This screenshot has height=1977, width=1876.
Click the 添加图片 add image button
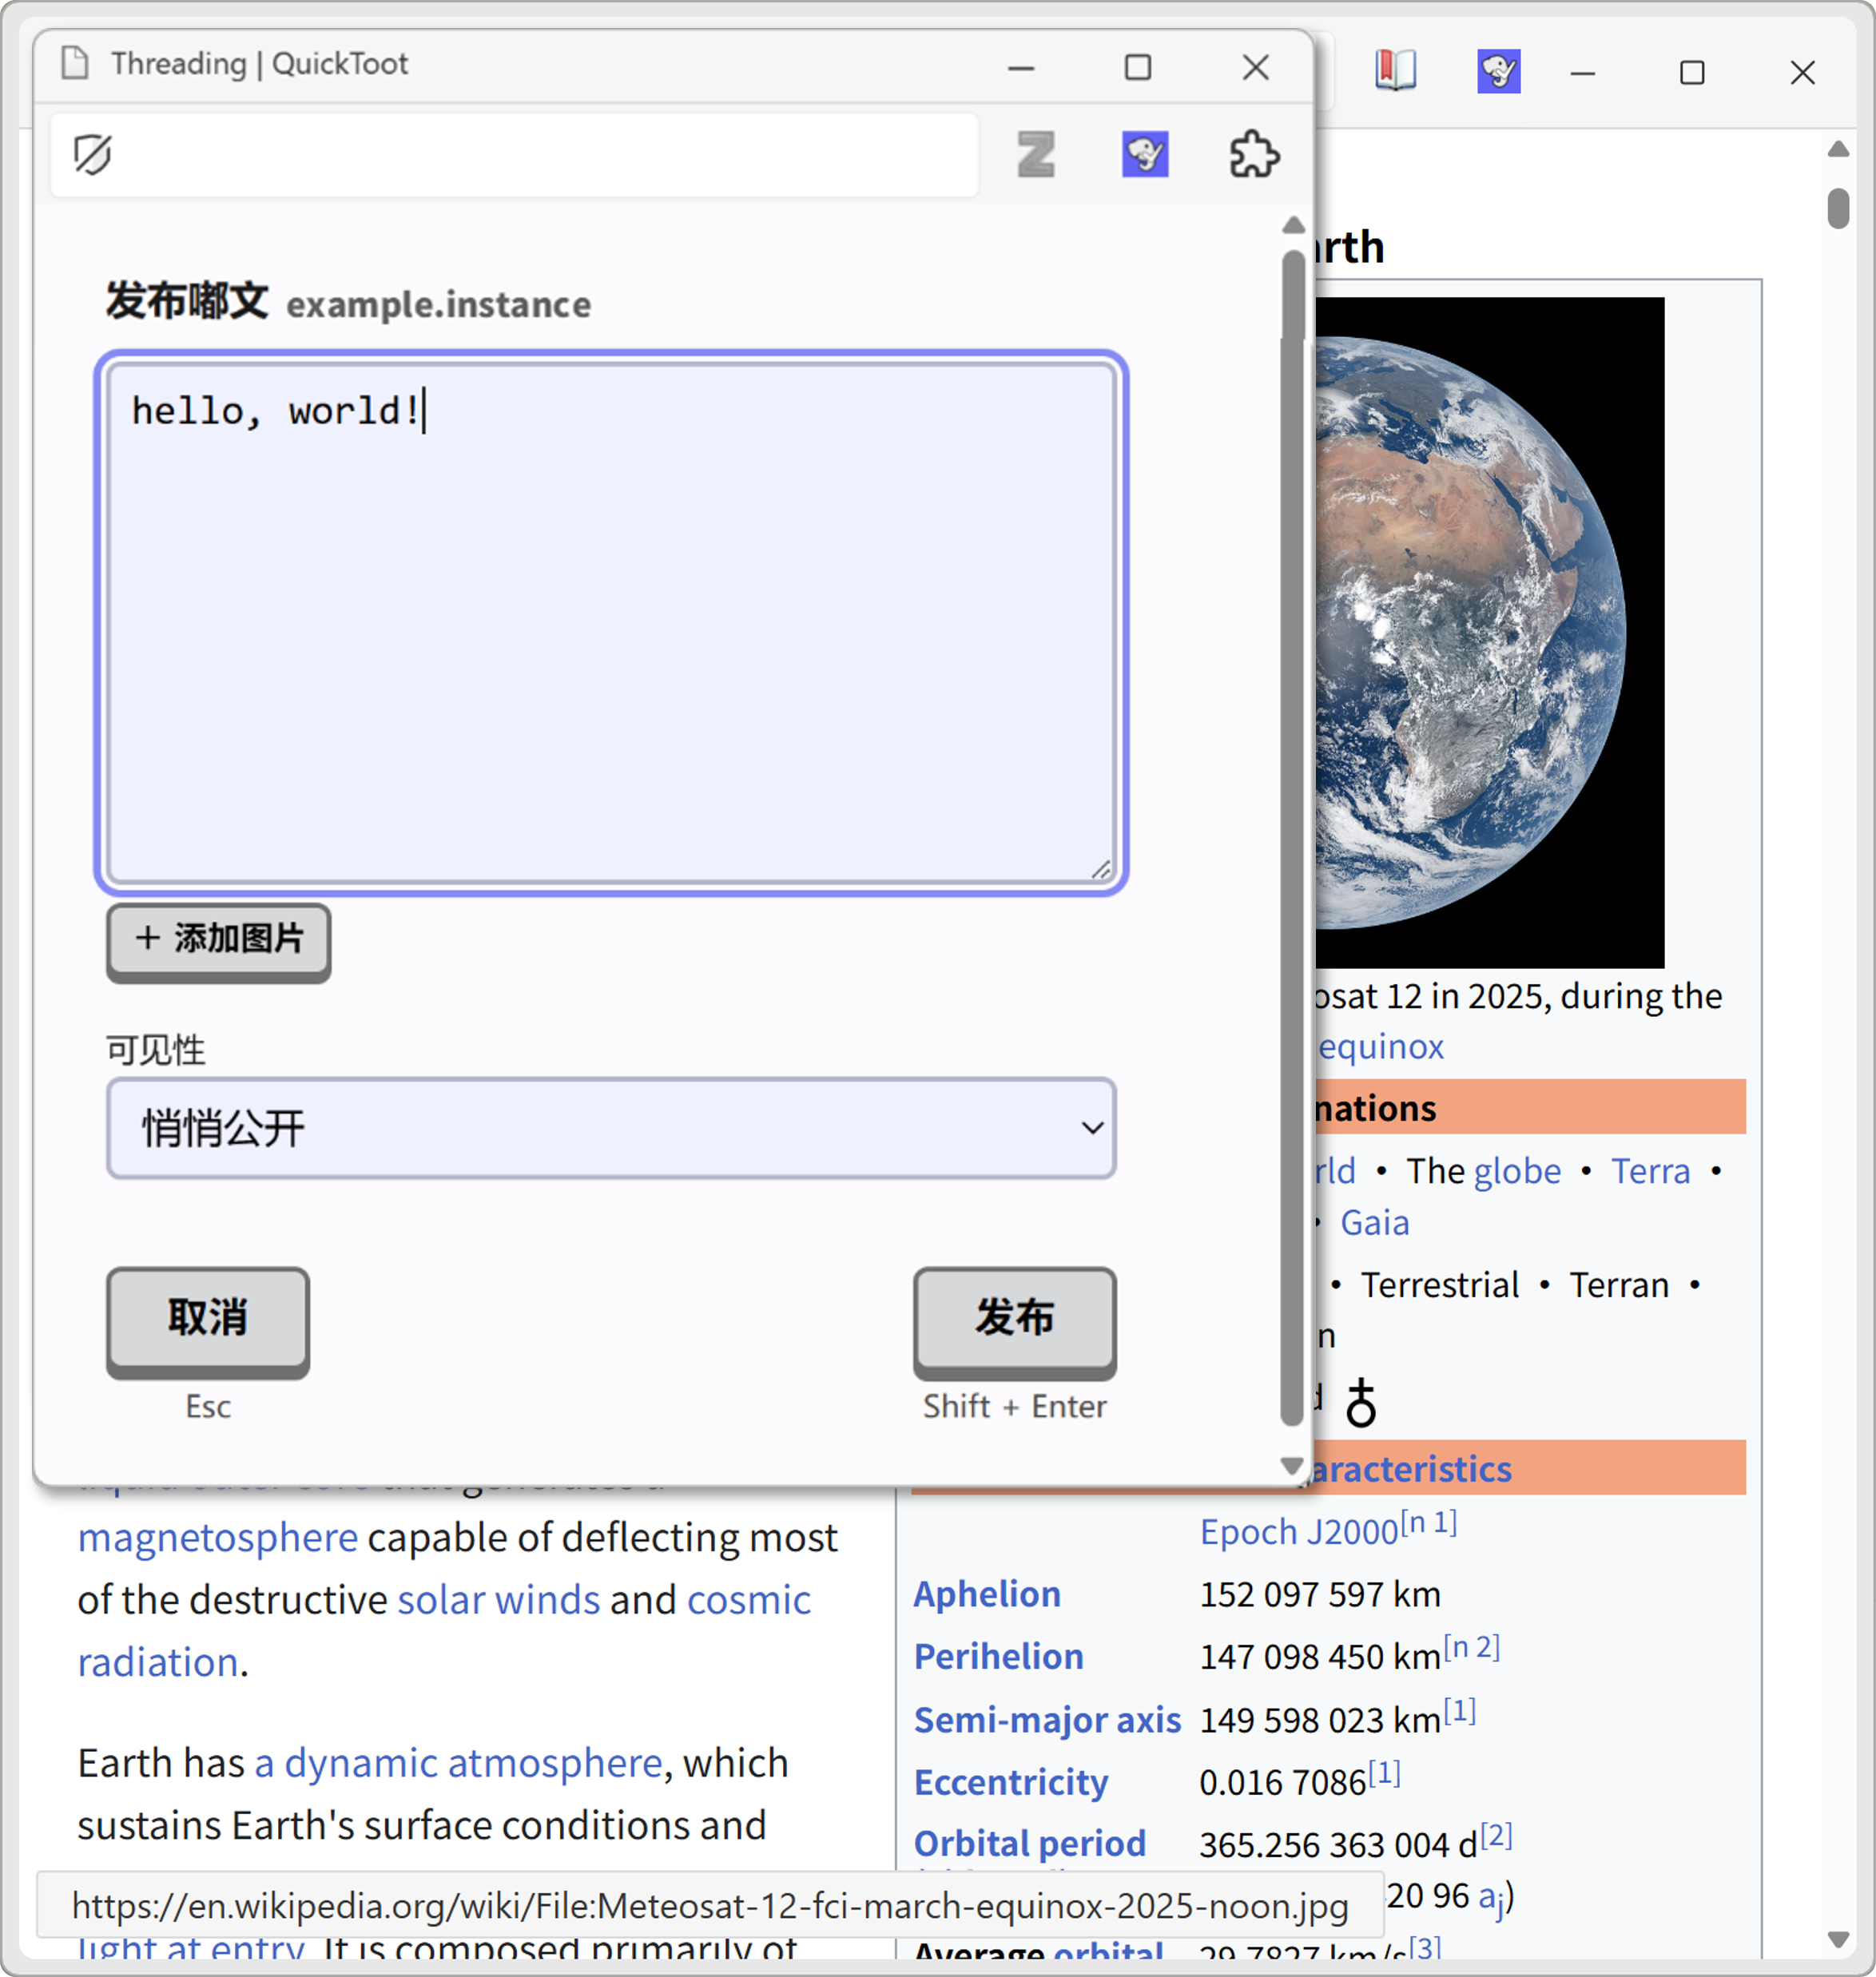click(219, 939)
